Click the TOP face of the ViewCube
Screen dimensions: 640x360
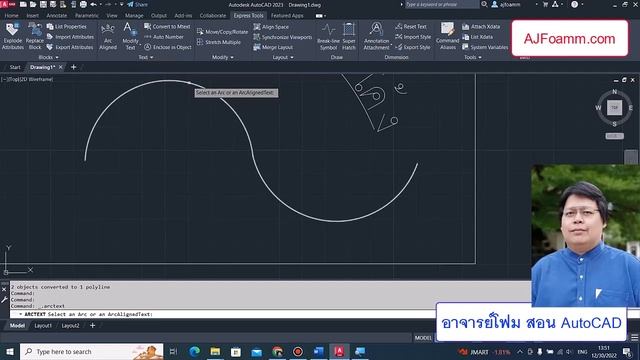coord(615,108)
